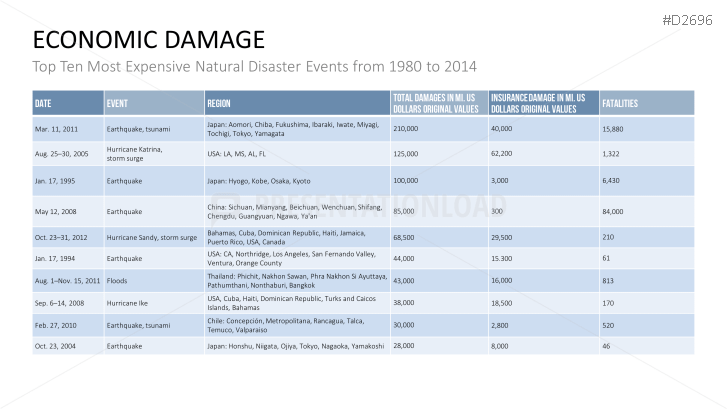Image resolution: width=727 pixels, height=409 pixels.
Task: Select the Total Damages column header
Action: pos(438,103)
